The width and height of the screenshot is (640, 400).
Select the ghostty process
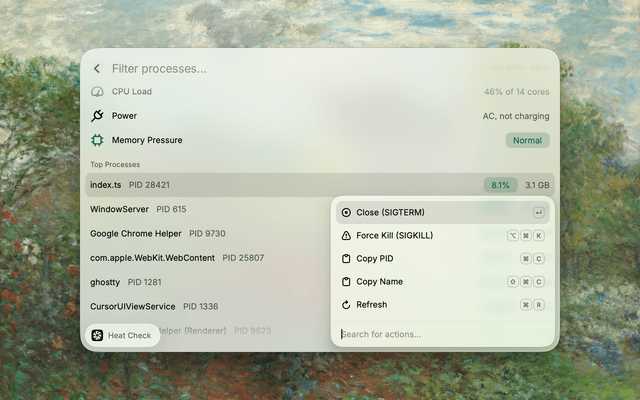tap(208, 282)
